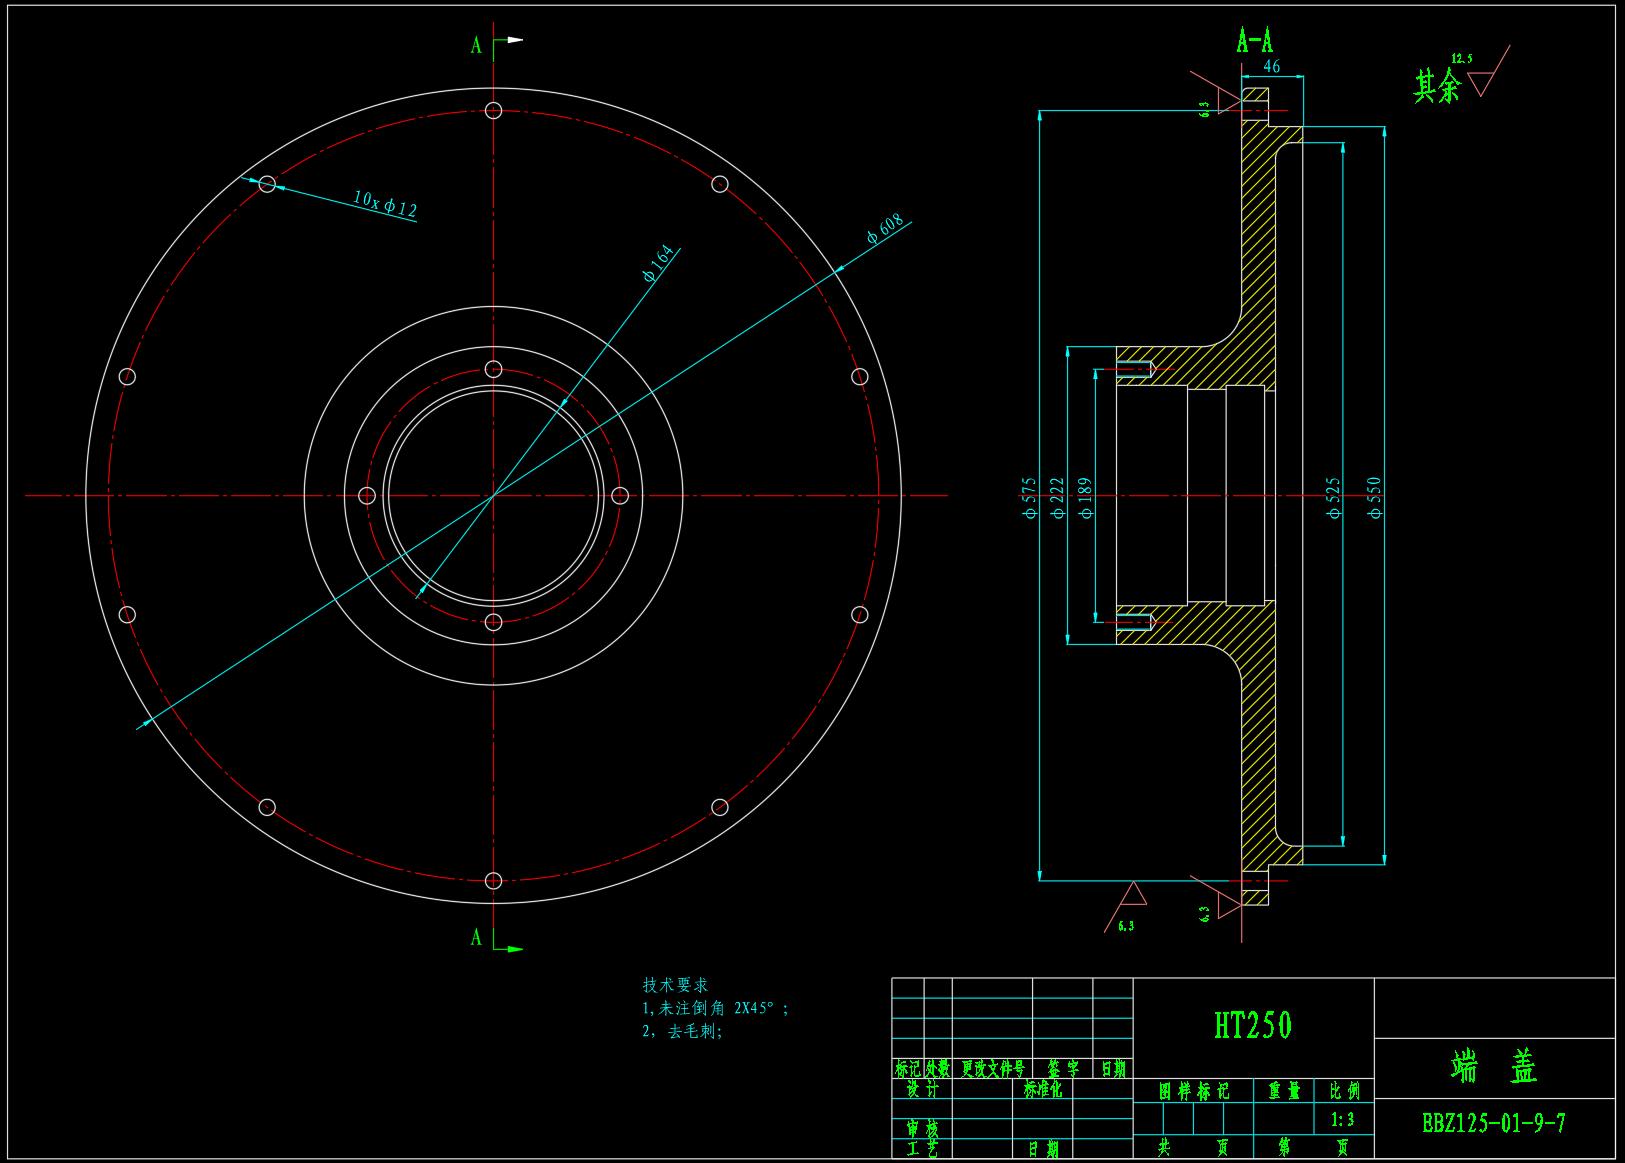Pick the 46 width dimension text

pyautogui.click(x=1271, y=67)
